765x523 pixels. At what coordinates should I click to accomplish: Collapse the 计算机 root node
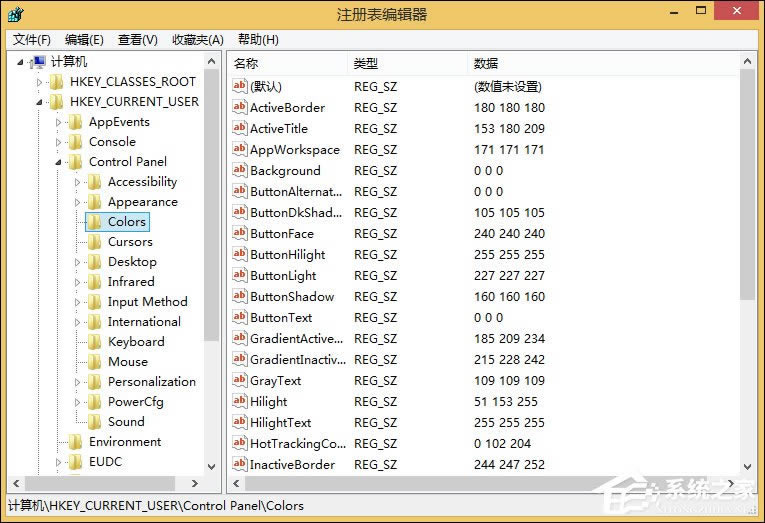[x=20, y=62]
